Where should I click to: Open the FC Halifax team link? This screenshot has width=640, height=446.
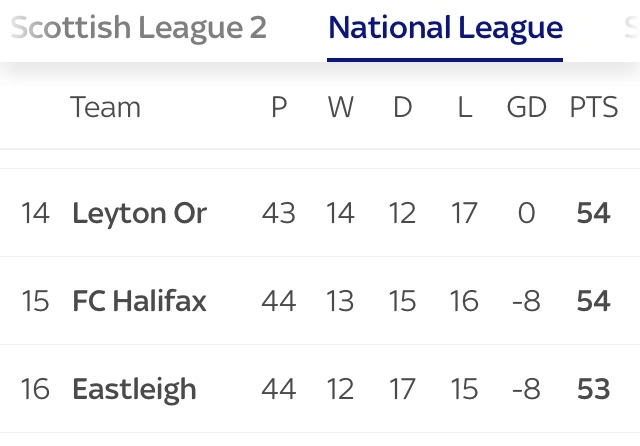click(139, 301)
